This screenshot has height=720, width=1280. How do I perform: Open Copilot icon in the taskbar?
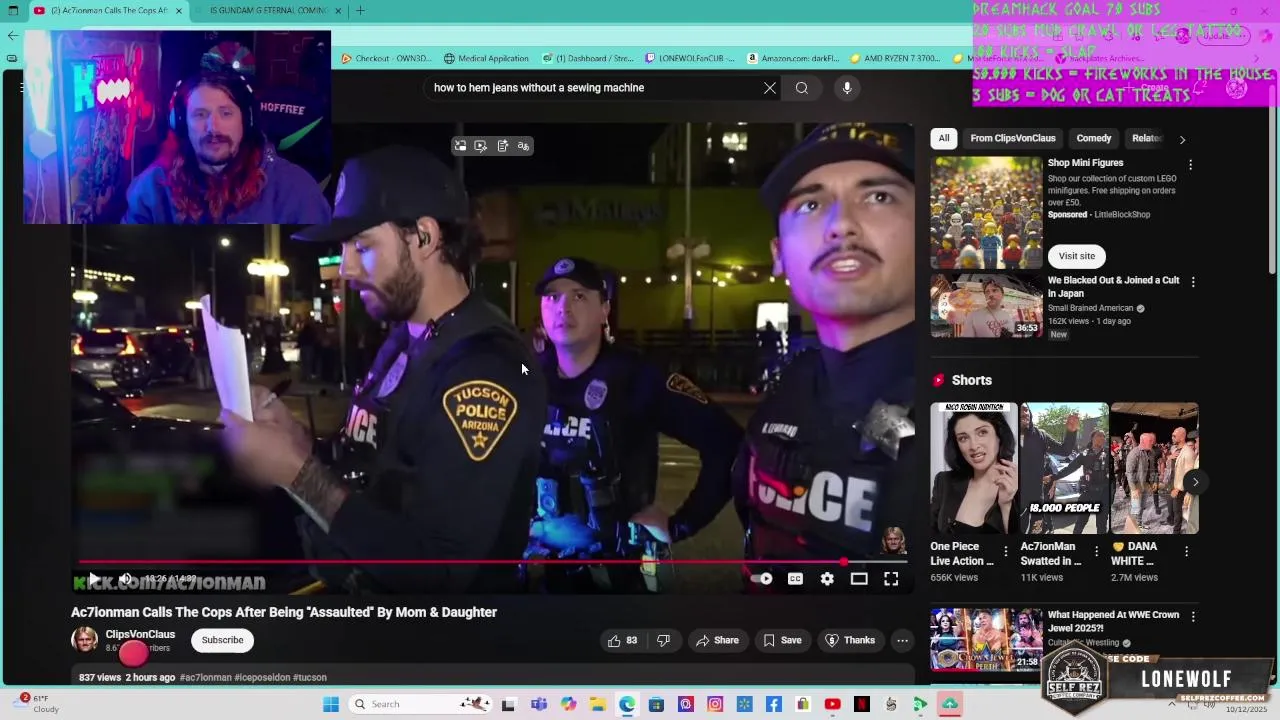pyautogui.click(x=568, y=704)
